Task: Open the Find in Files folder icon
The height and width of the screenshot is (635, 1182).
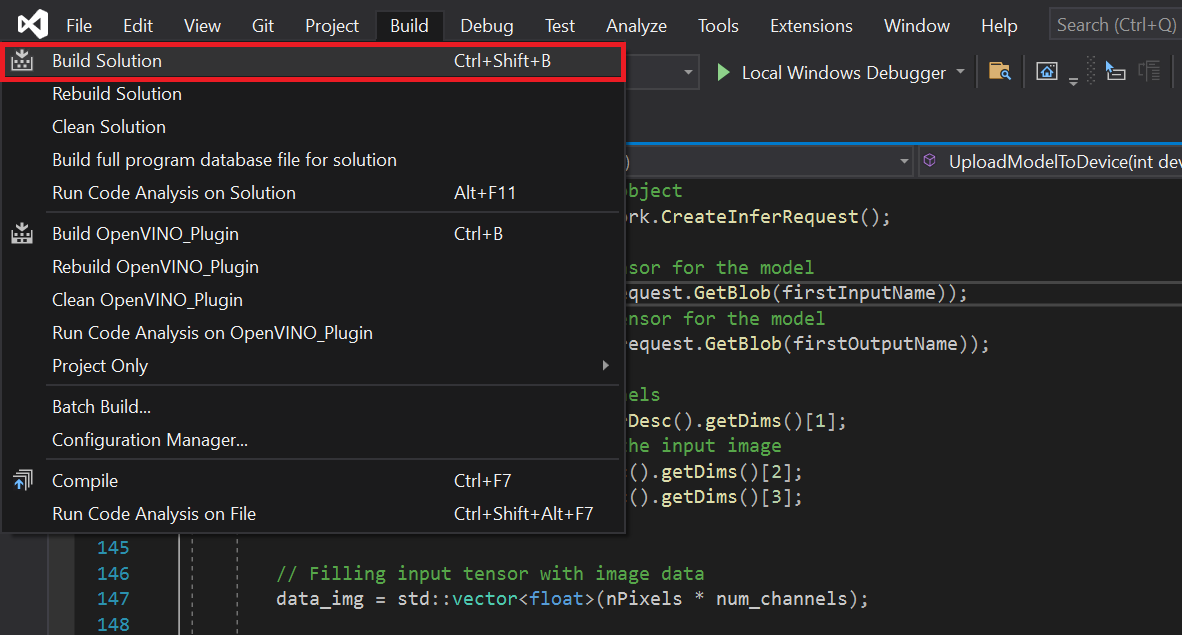Action: [998, 71]
